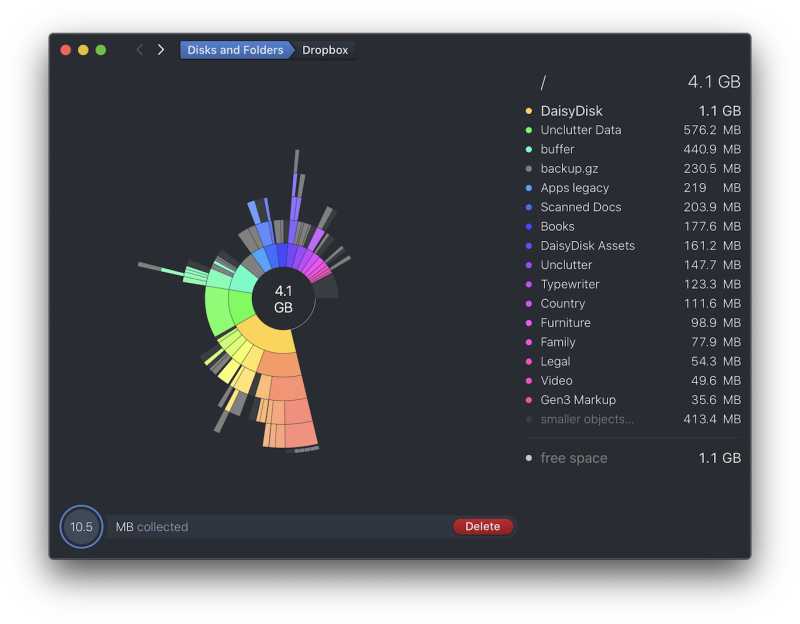Viewport: 800px width, 624px height.
Task: Select backup.gz in the sidebar list
Action: 570,168
